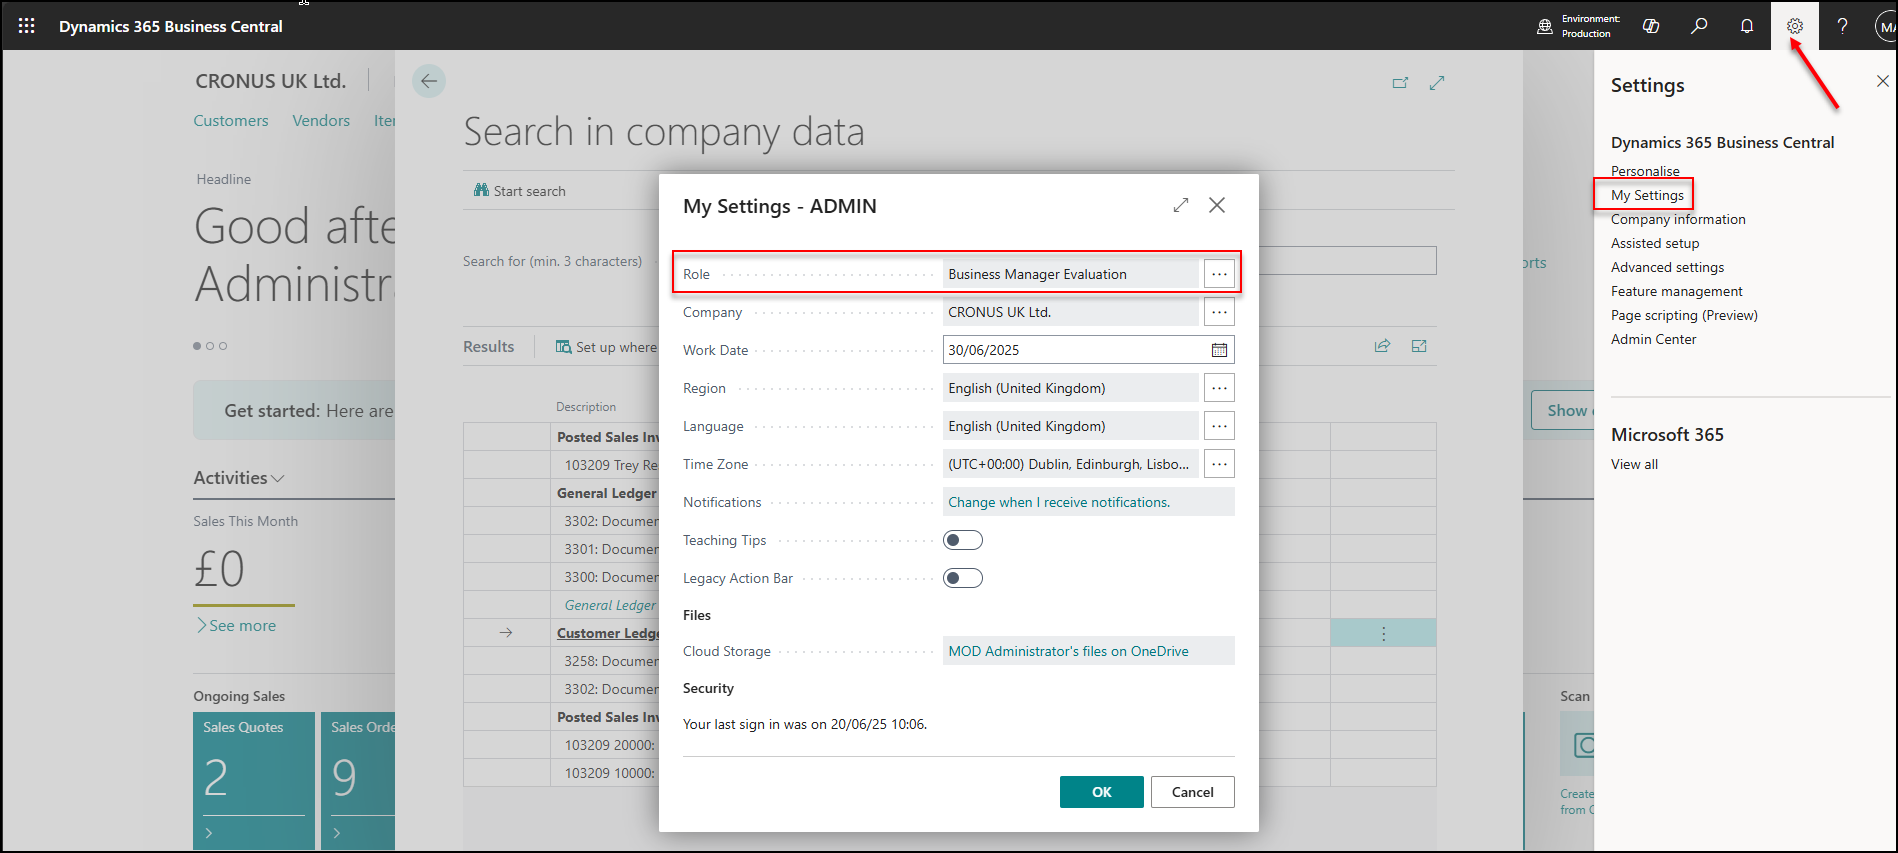
Task: Open Change when I receive notifications link
Action: pyautogui.click(x=1059, y=502)
